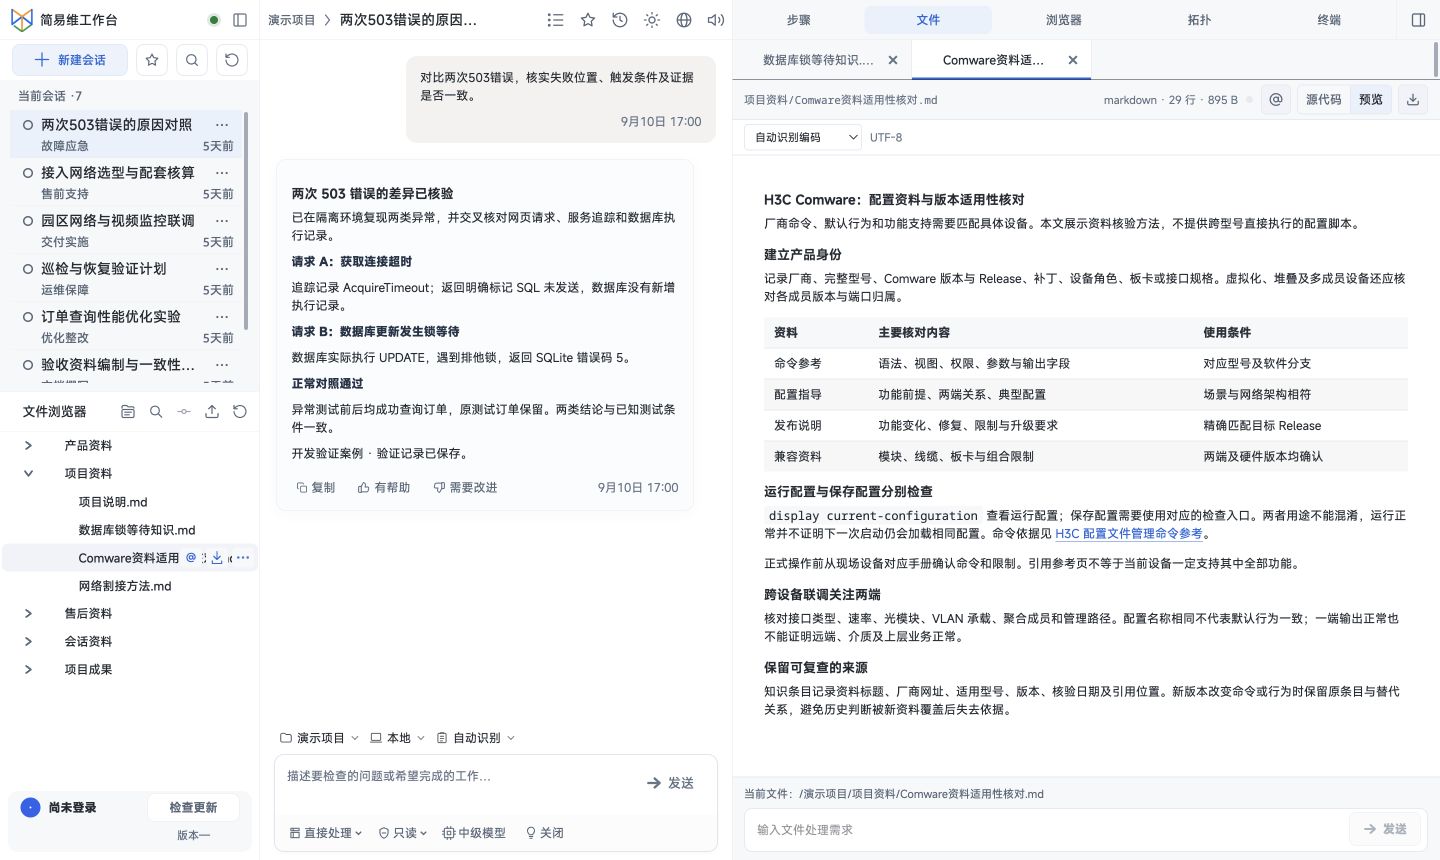Screen dimensions: 1440x860
Task: Toggle the 中级模型 model selector
Action: click(x=474, y=833)
